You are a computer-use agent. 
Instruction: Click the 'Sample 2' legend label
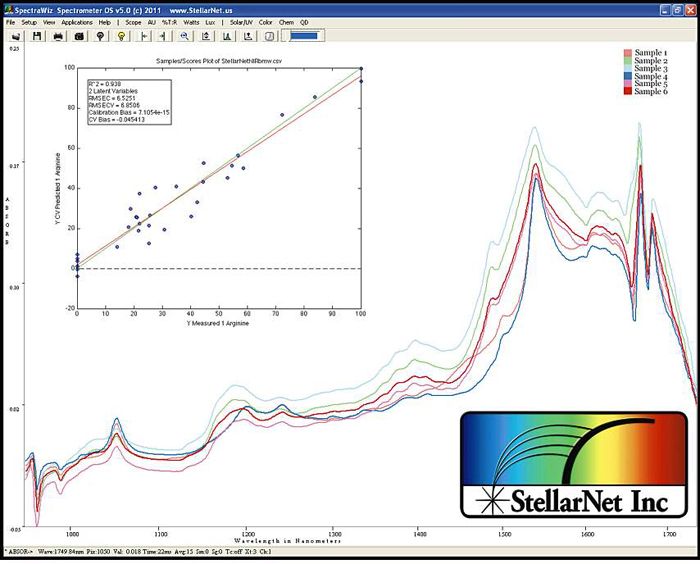tap(651, 61)
